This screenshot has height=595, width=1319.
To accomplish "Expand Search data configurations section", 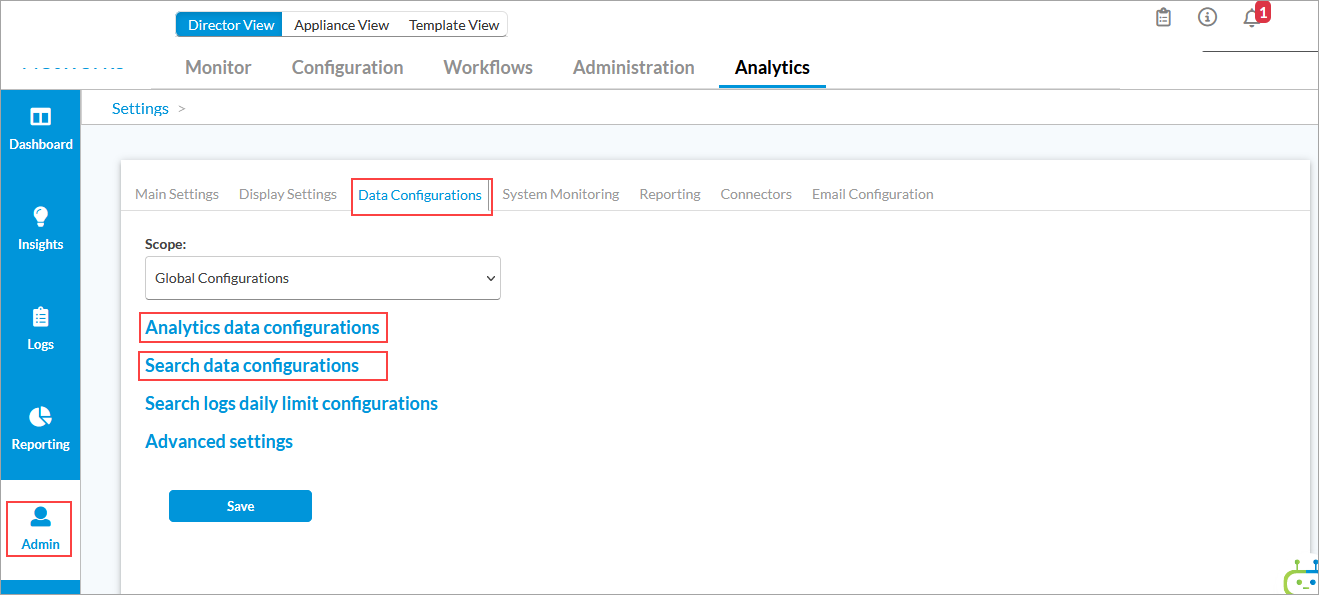I will pos(252,366).
